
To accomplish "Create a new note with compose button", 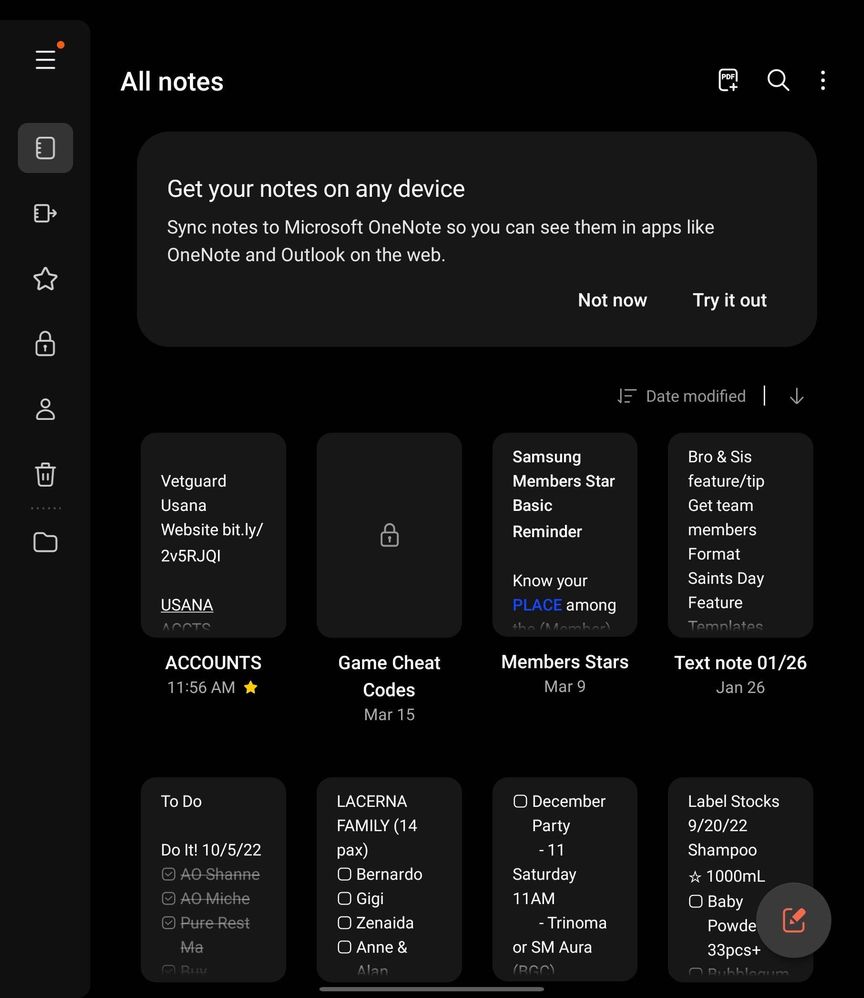I will pos(794,920).
